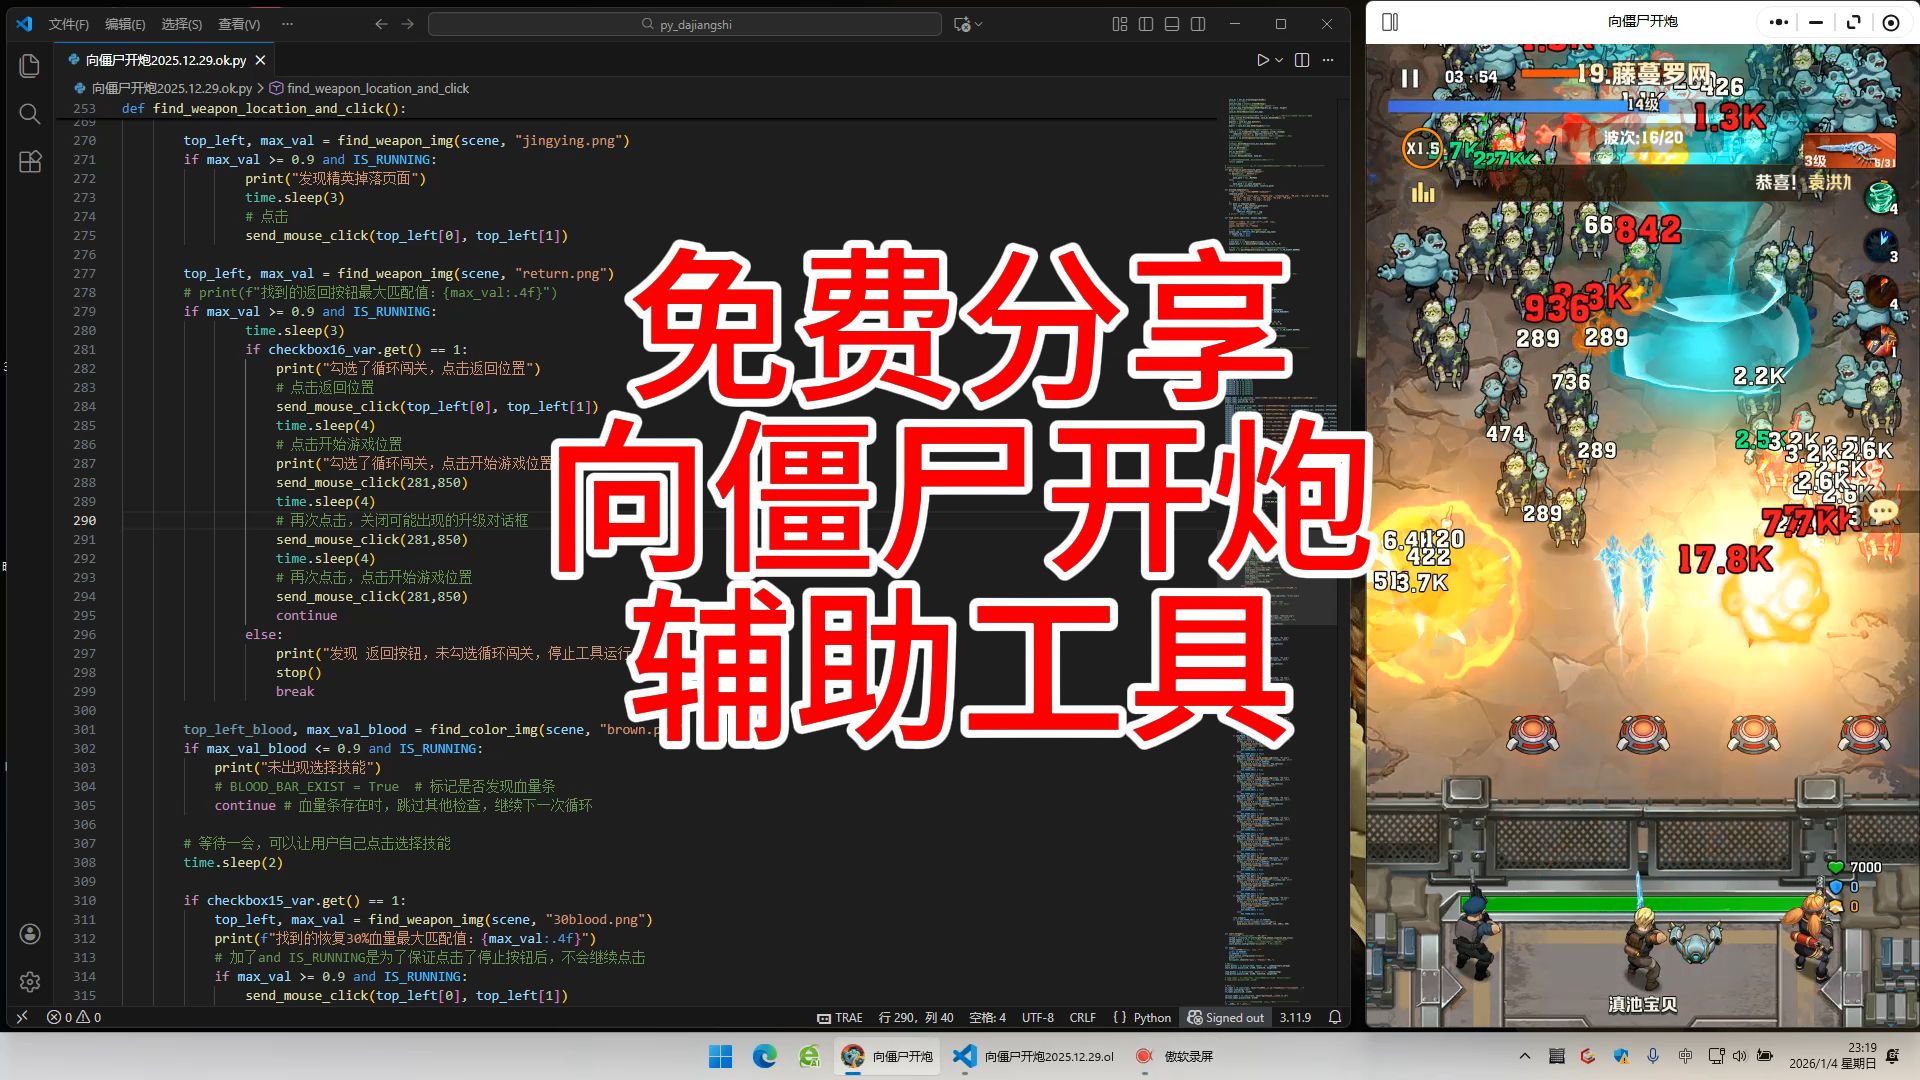
Task: Click the clock skill icon in game
Action: [x=1881, y=244]
